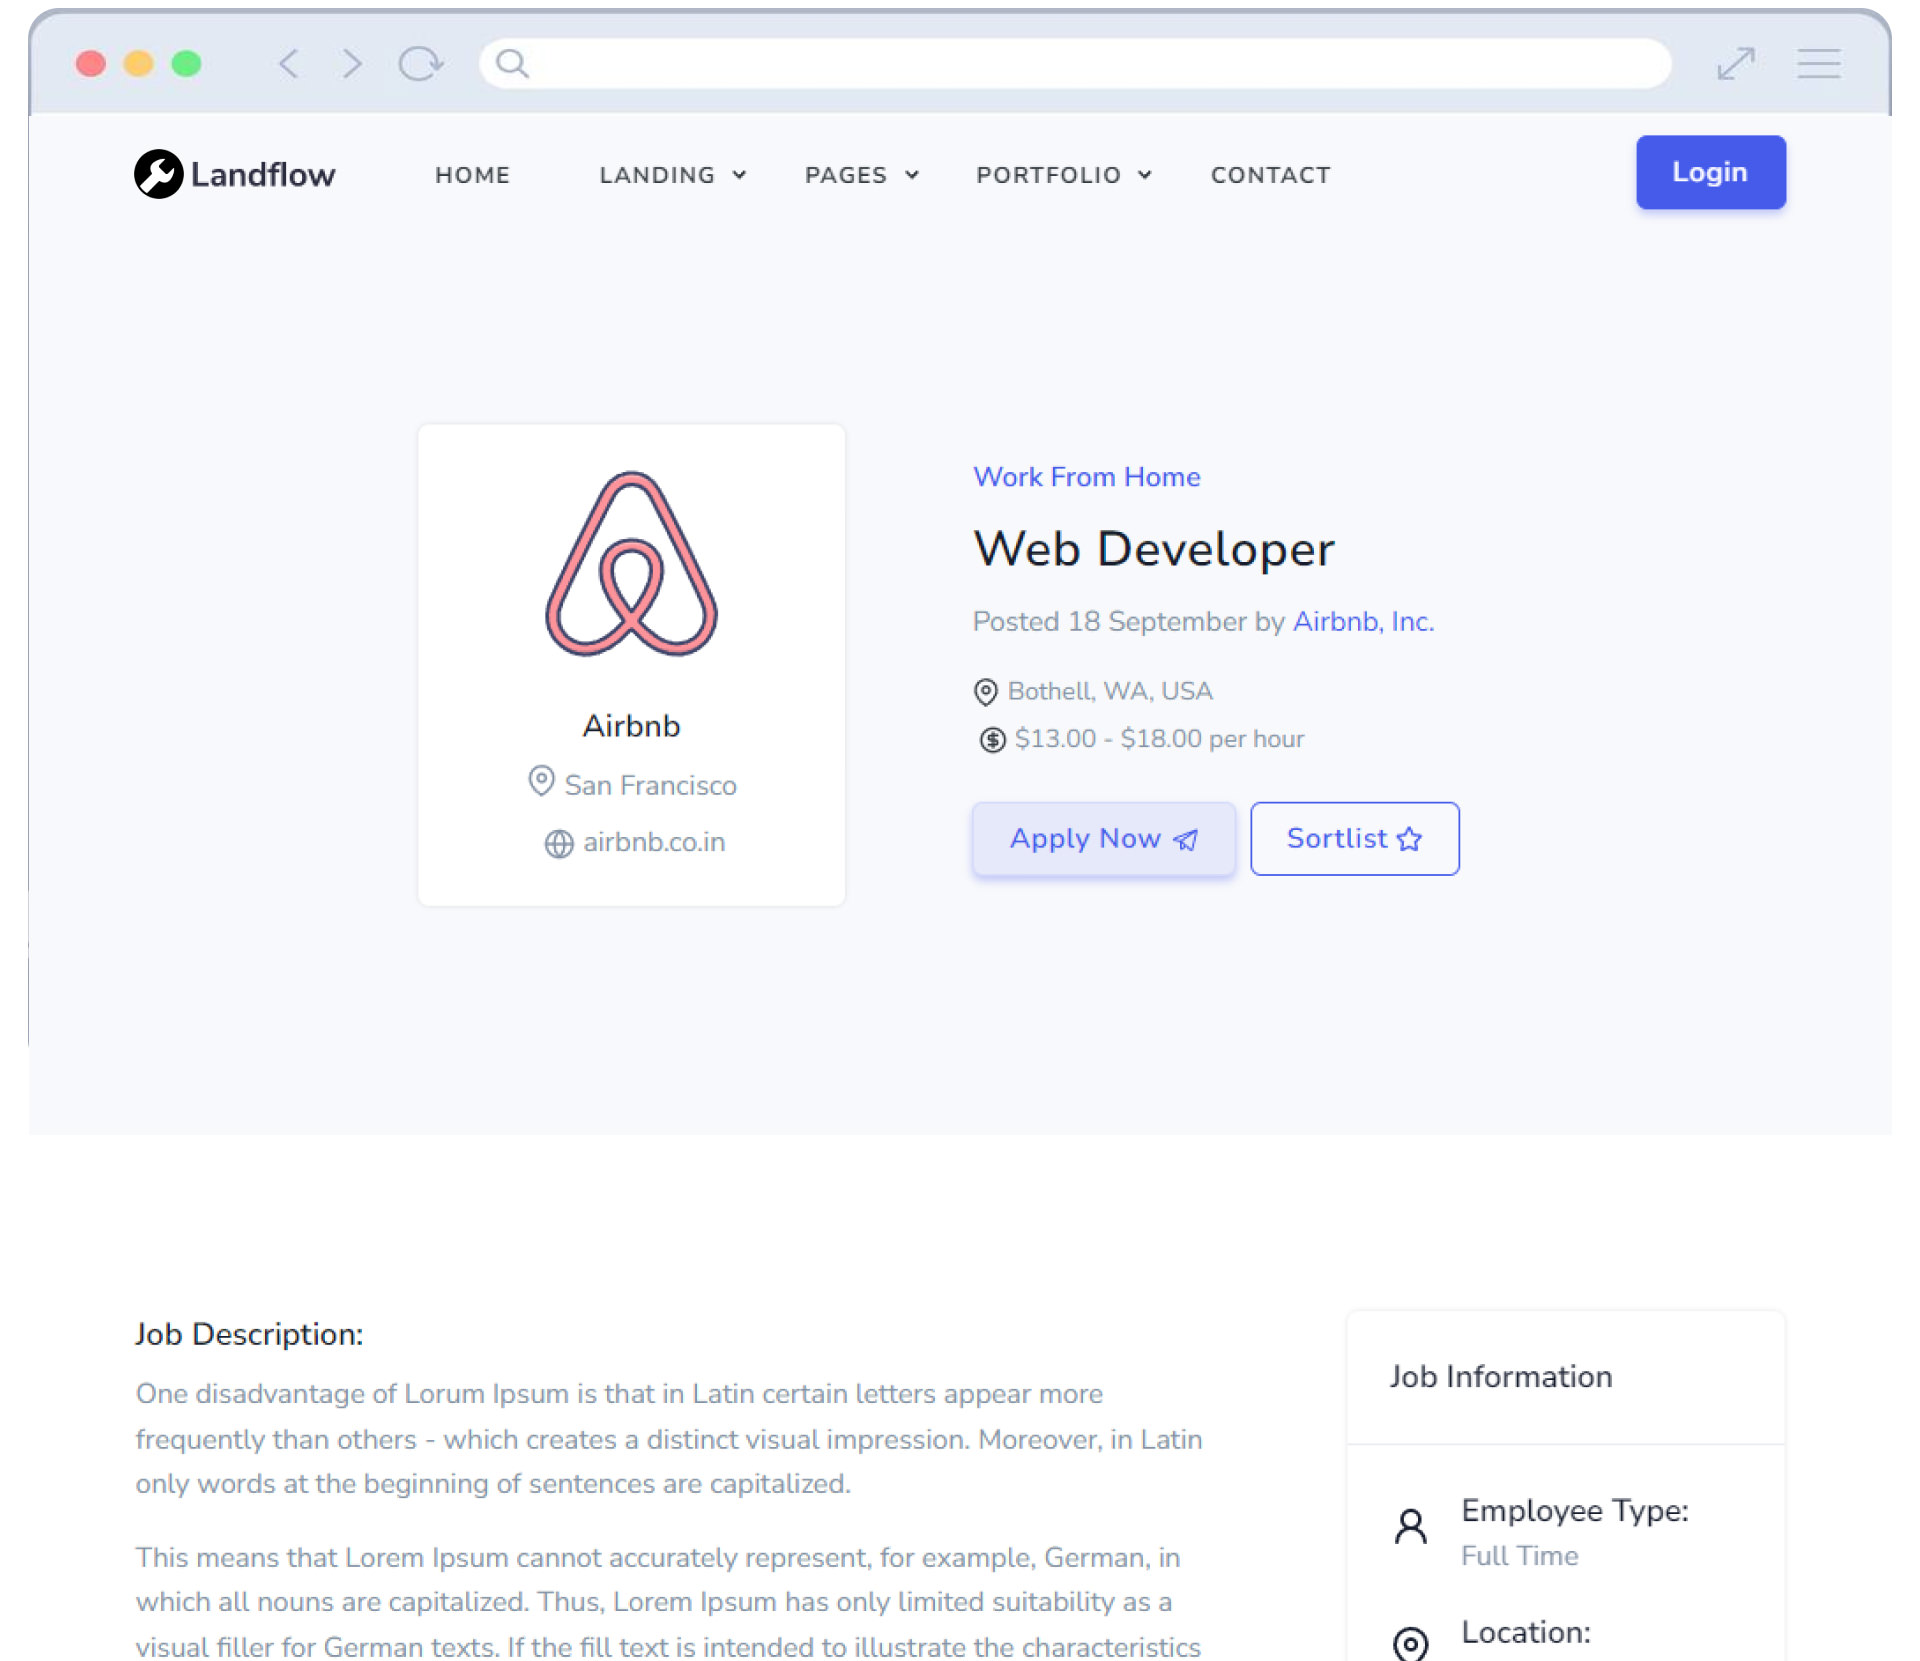Click the search magnifier icon in address bar
The image size is (1920, 1661).
[x=512, y=63]
